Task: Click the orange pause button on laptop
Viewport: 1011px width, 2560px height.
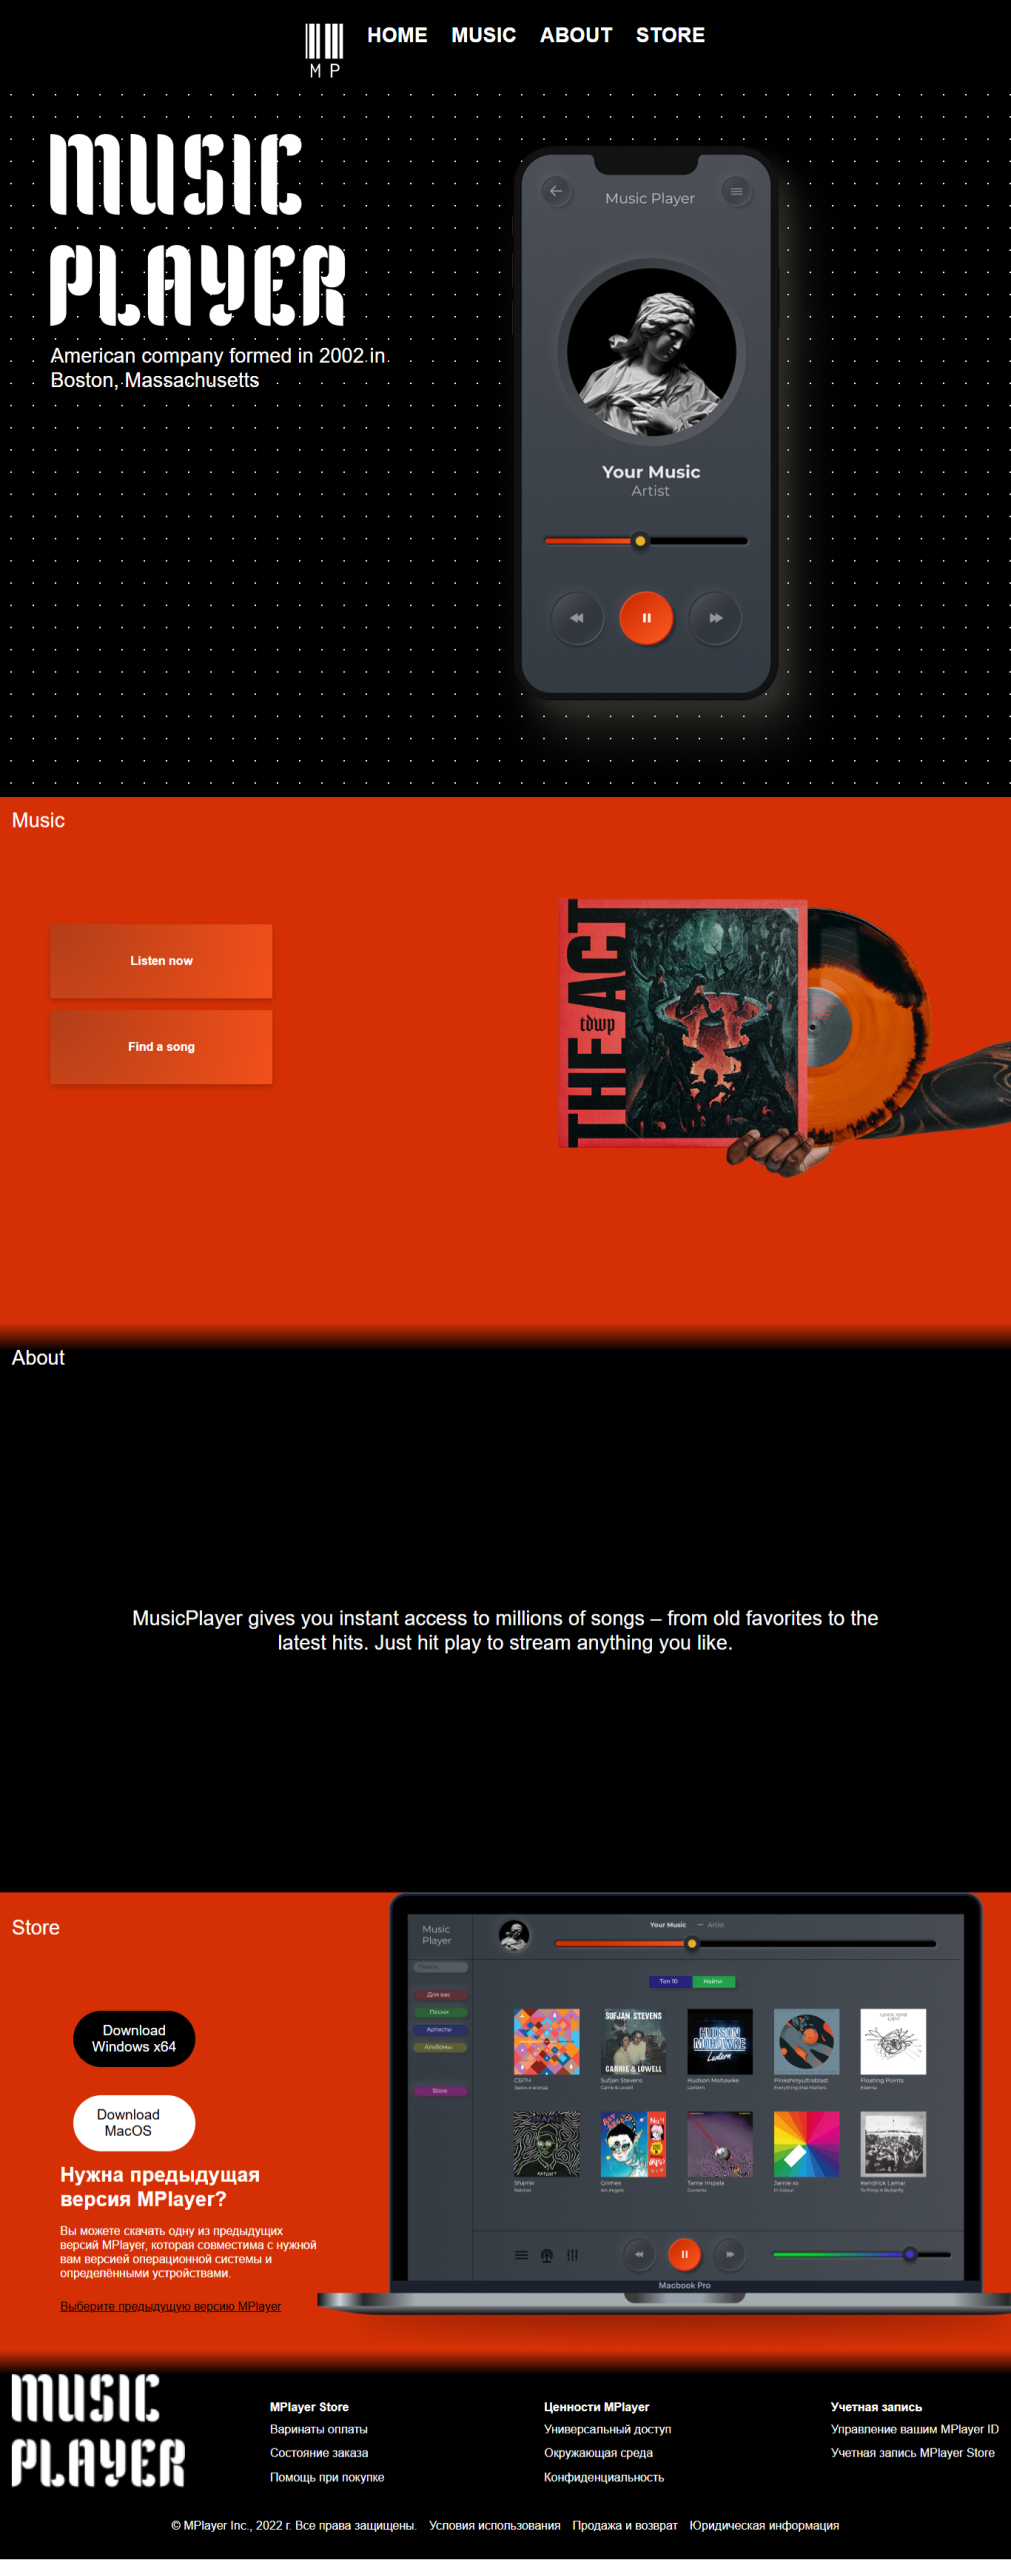Action: [x=684, y=2254]
